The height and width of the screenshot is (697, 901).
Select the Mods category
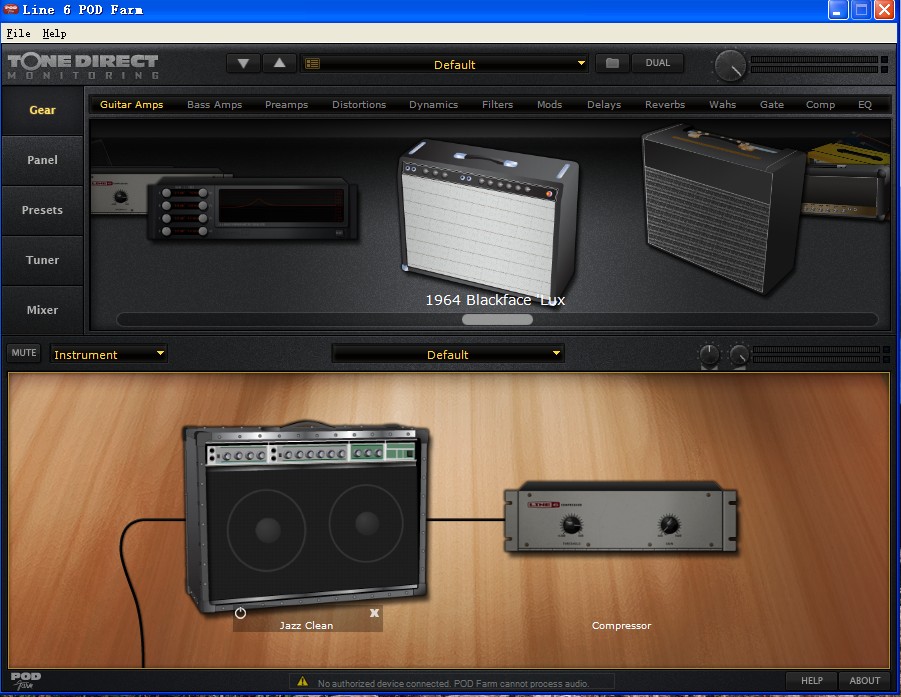(x=549, y=105)
